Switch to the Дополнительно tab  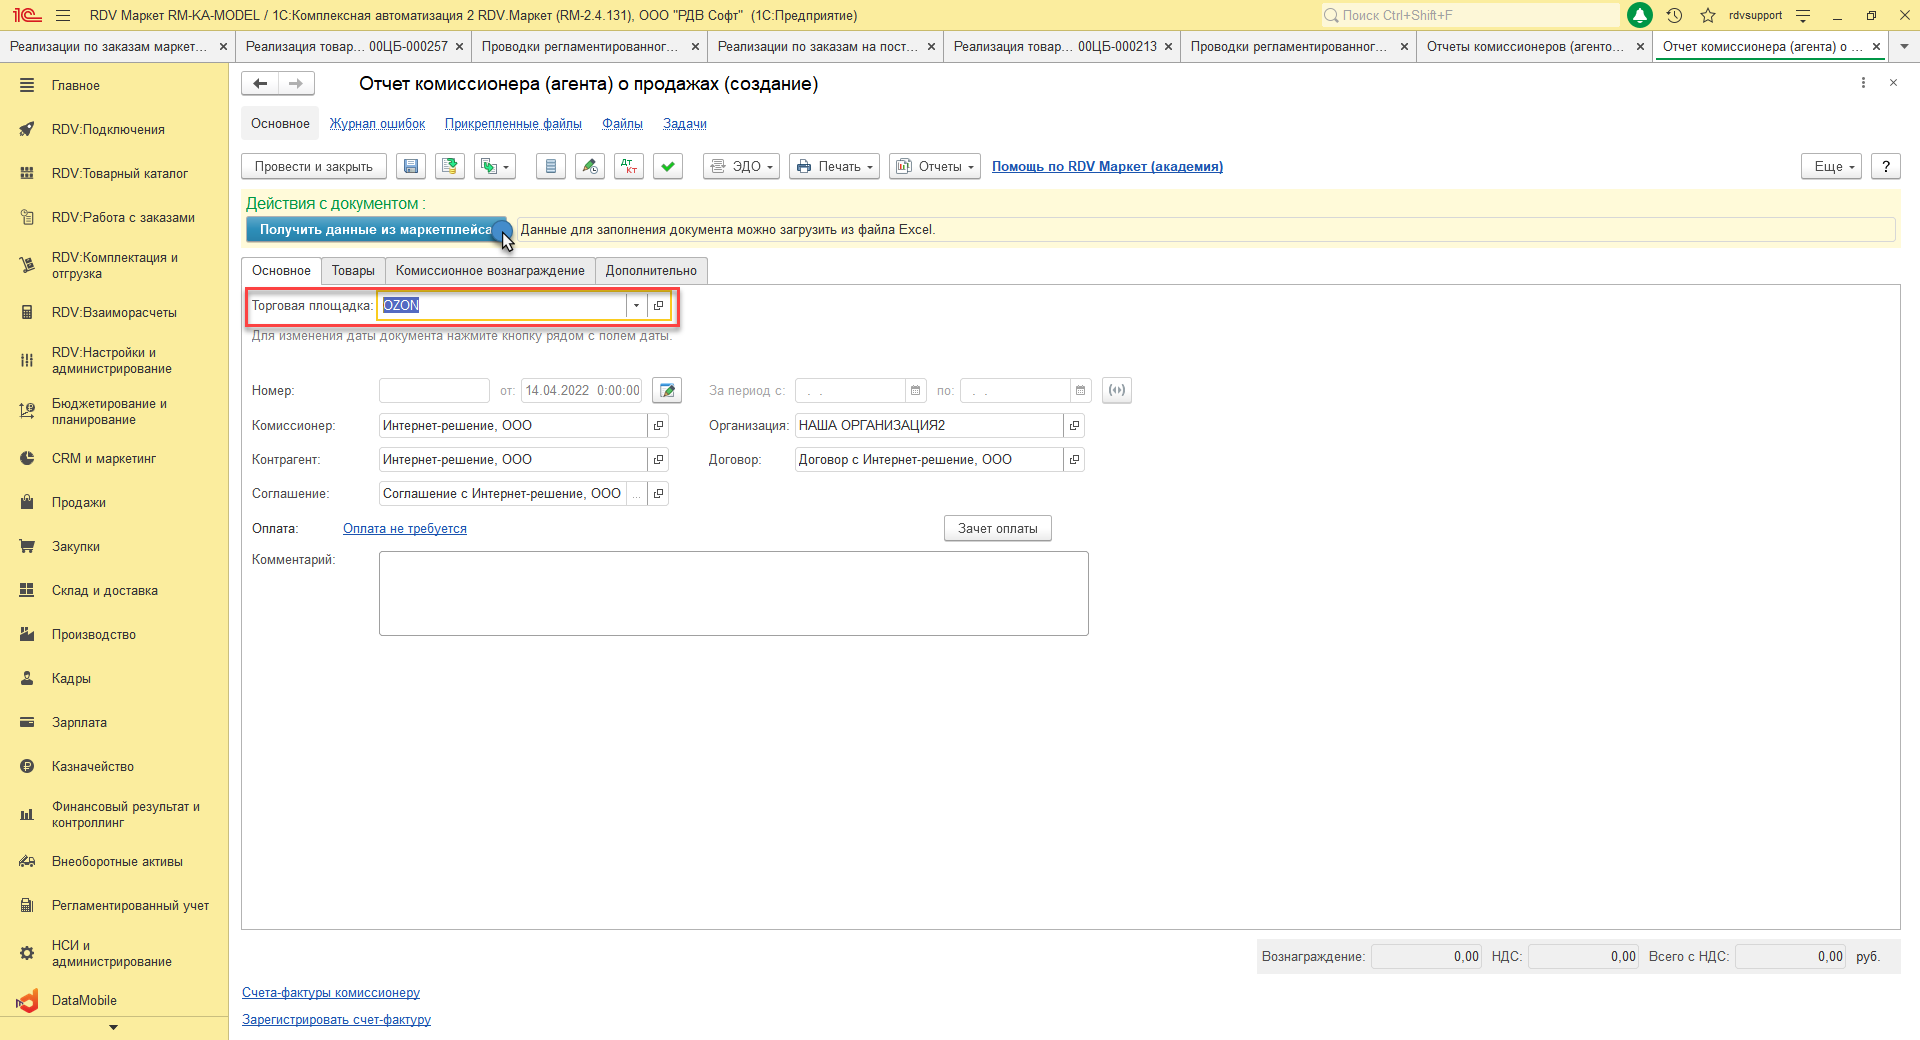[x=651, y=271]
